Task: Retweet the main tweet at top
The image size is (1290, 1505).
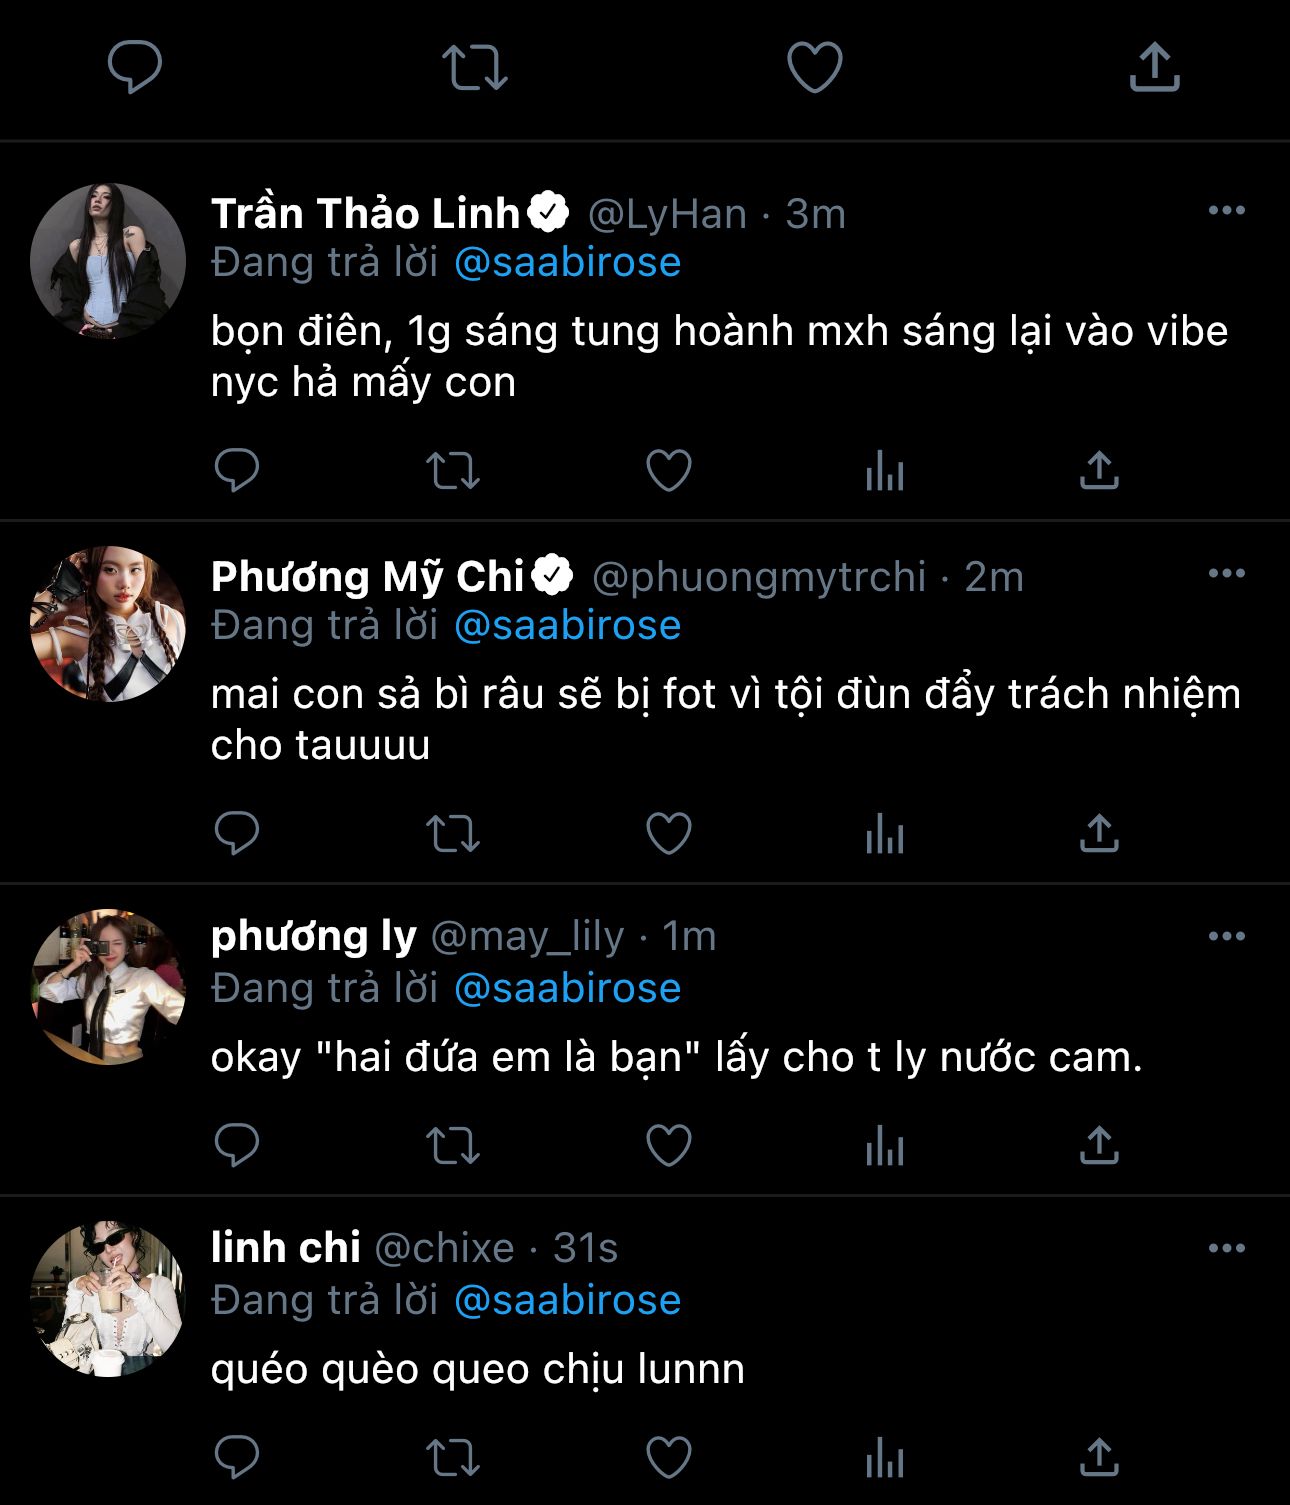Action: tap(475, 67)
